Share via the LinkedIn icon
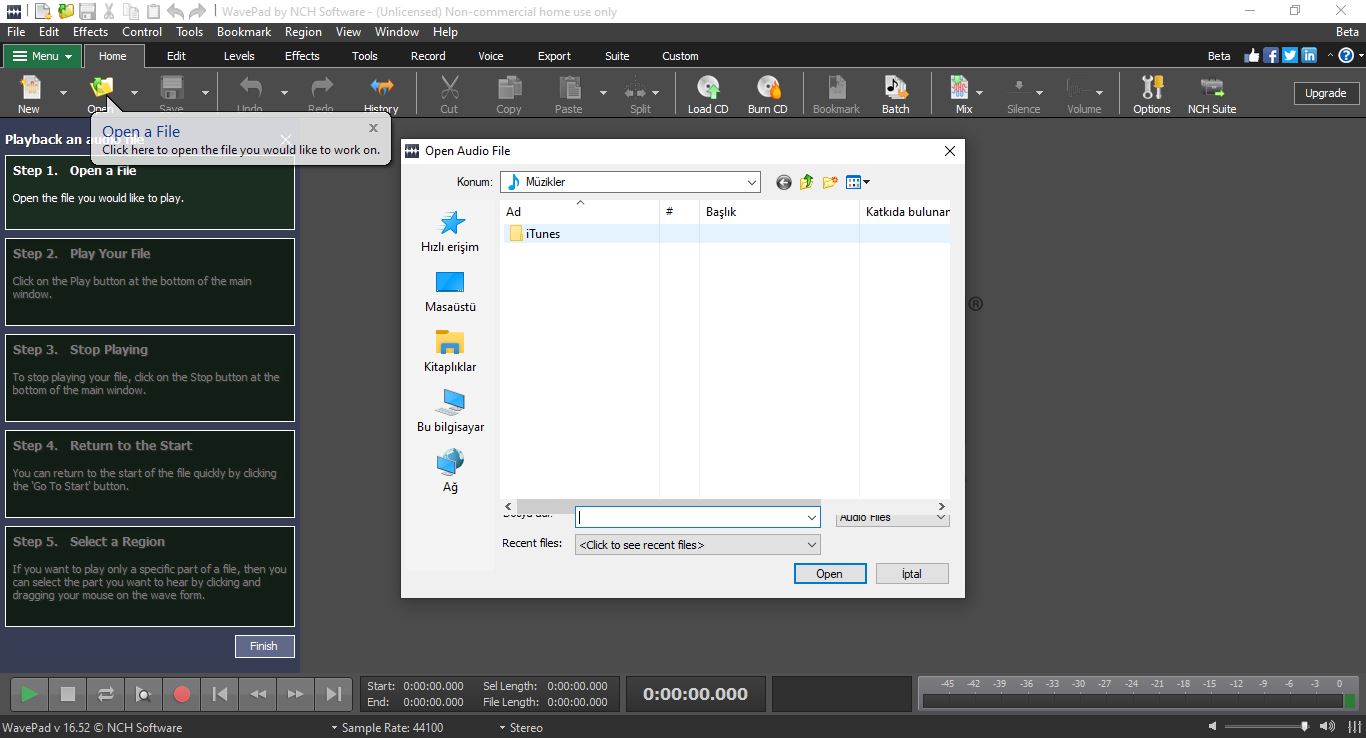This screenshot has width=1366, height=738. click(x=1309, y=56)
